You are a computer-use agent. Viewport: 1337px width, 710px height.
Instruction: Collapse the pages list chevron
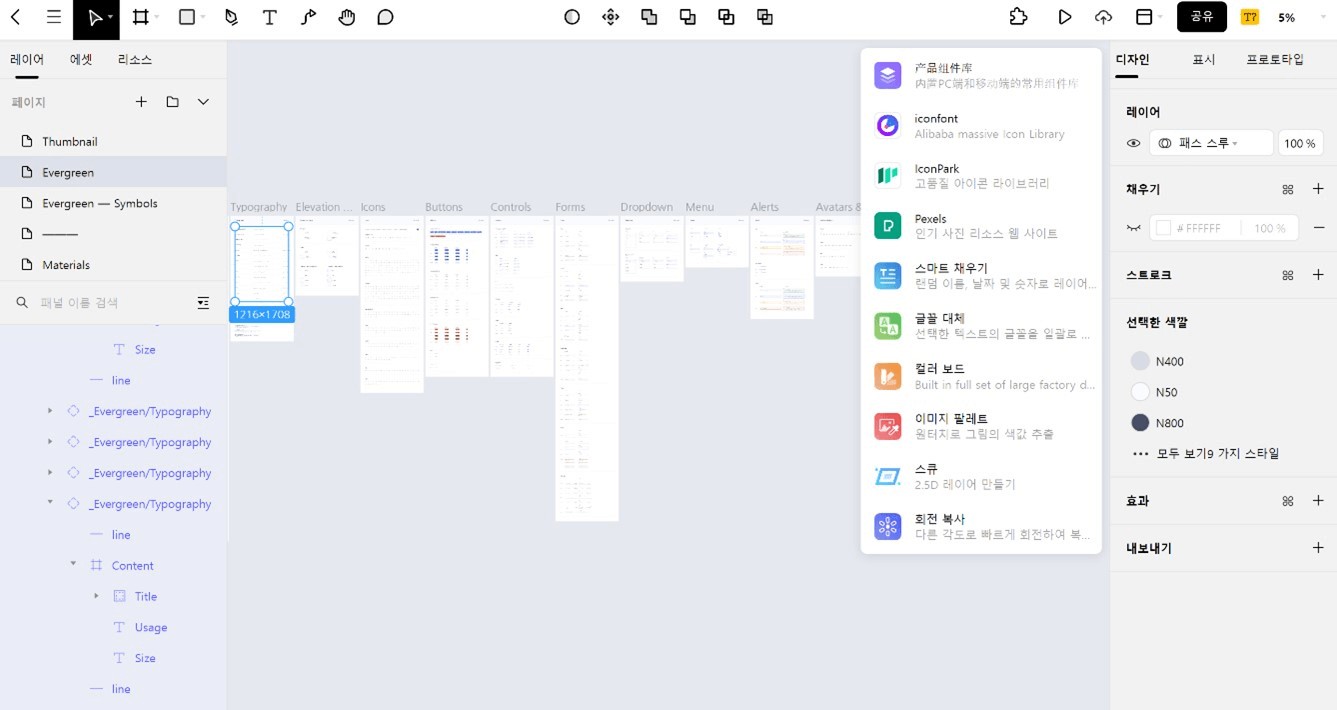(203, 102)
